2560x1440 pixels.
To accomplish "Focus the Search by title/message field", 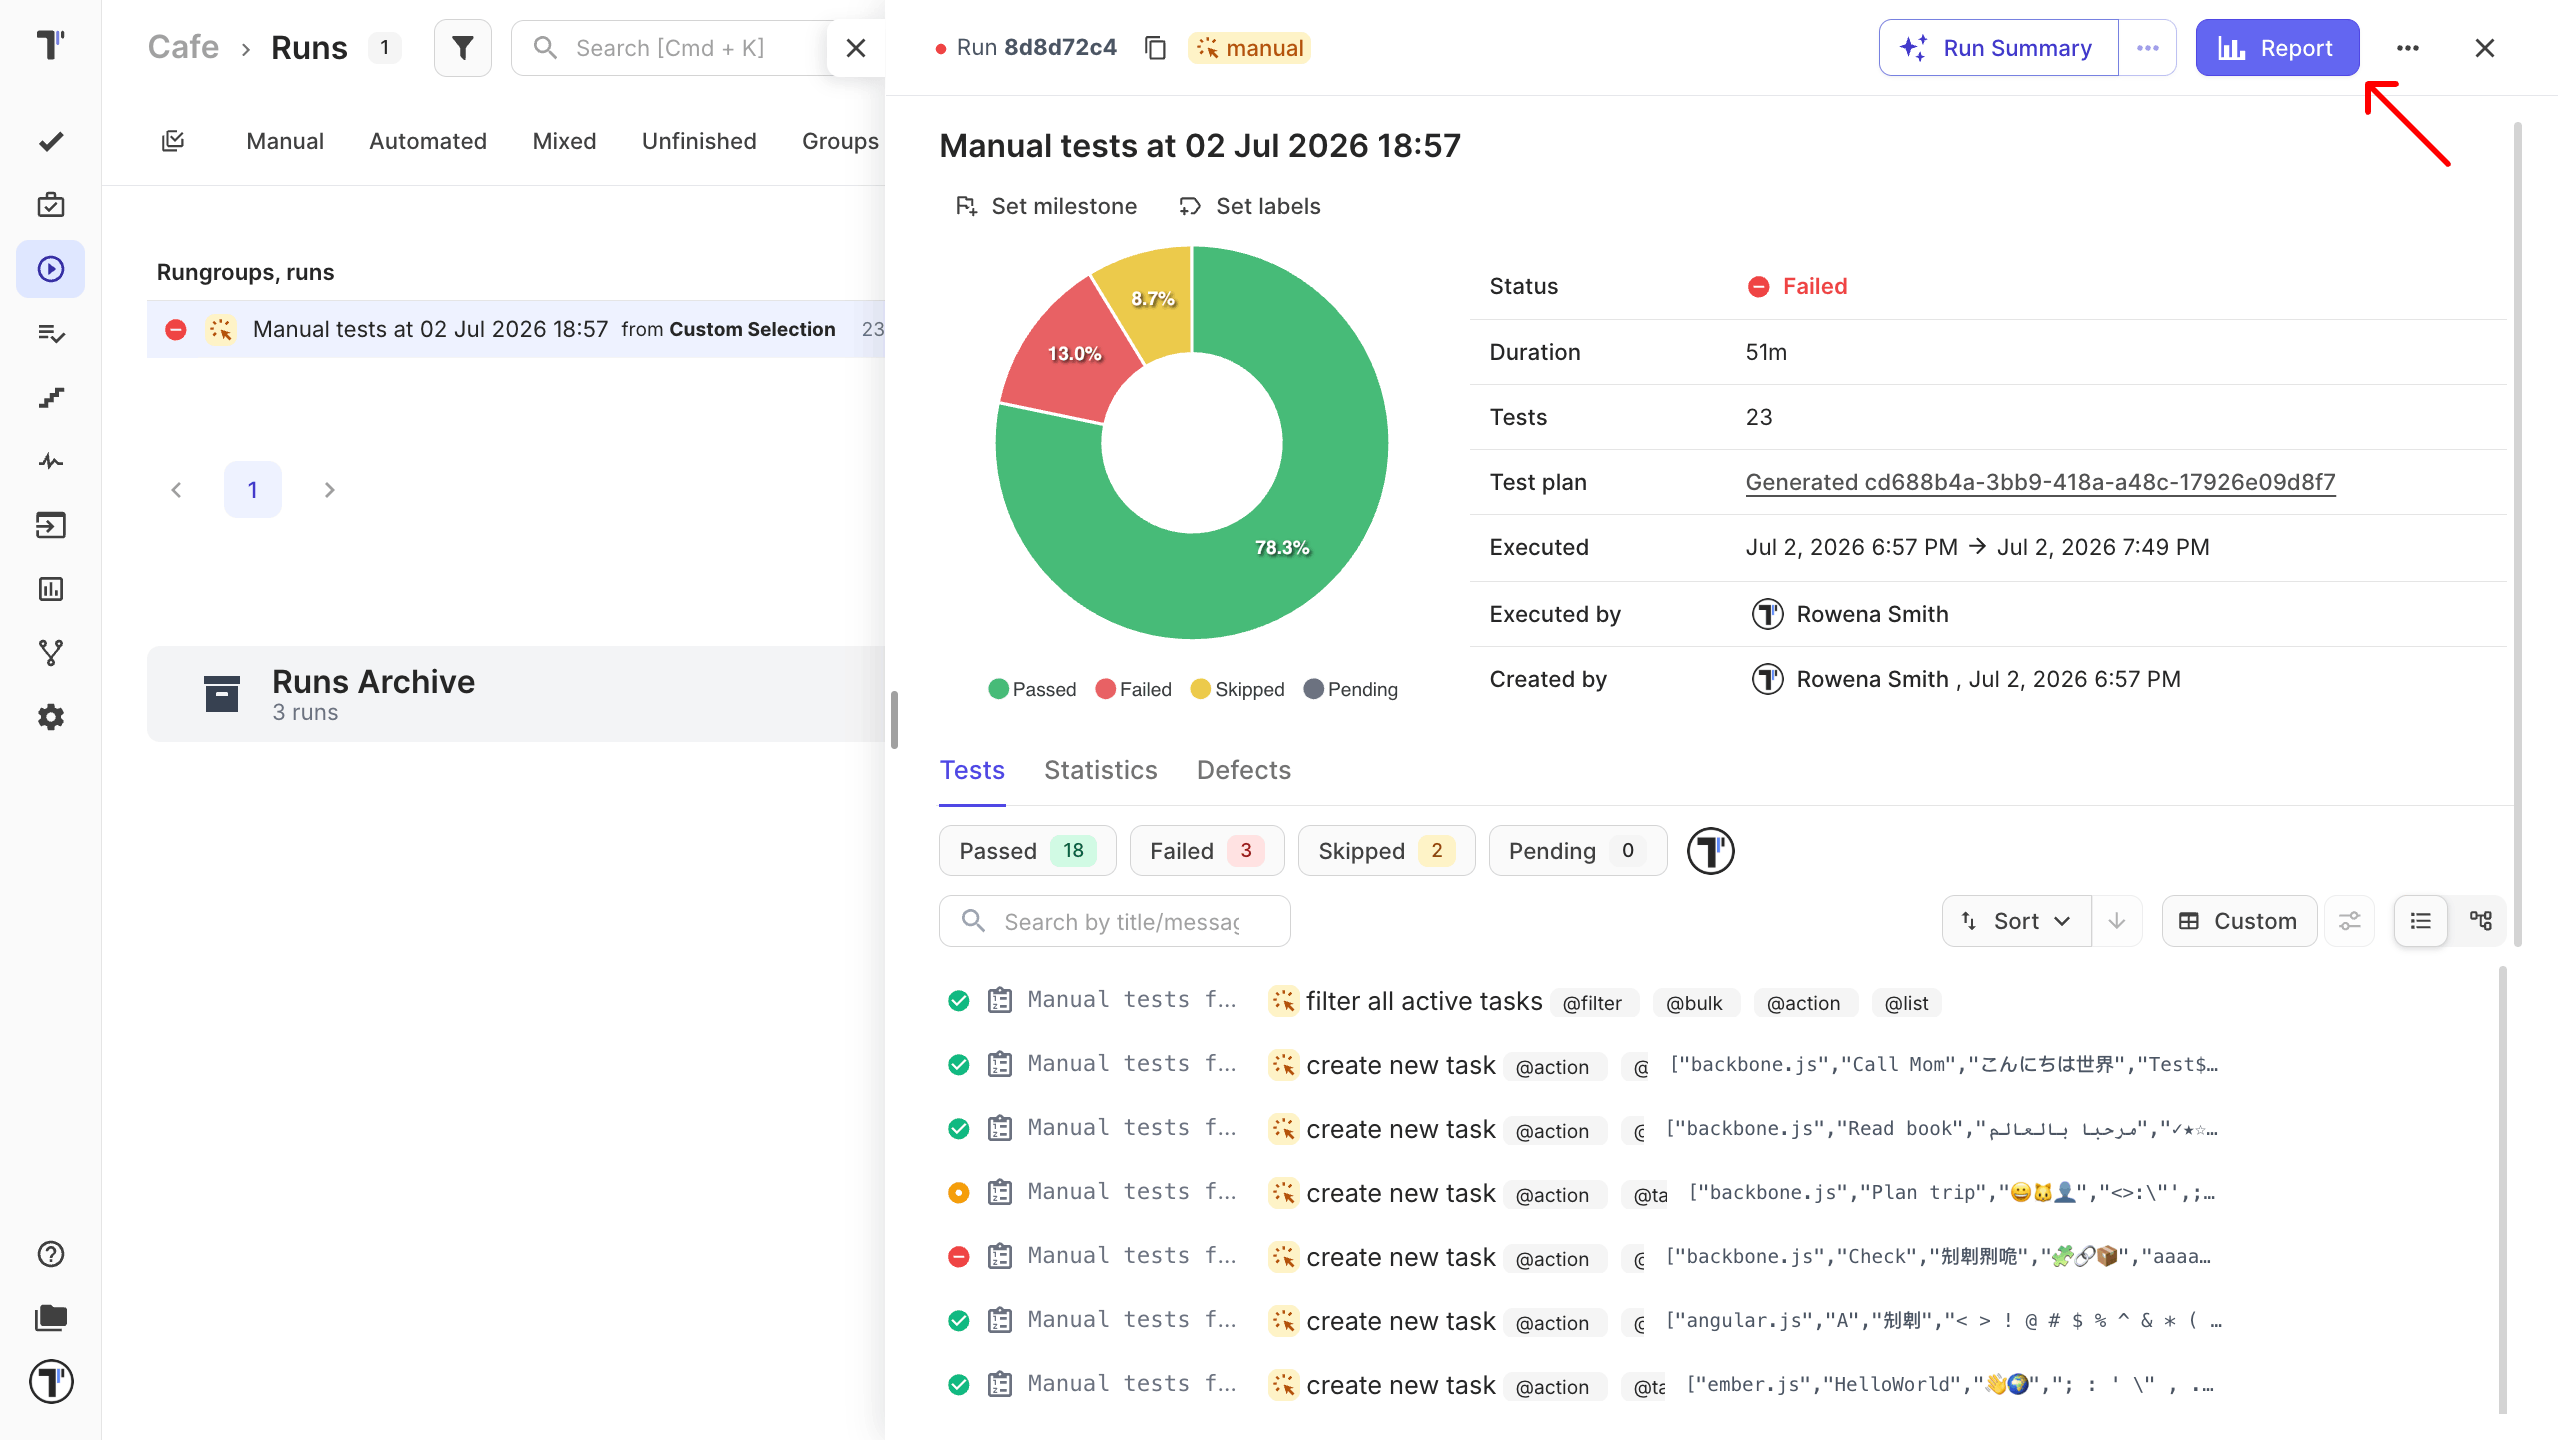I will click(x=1115, y=921).
